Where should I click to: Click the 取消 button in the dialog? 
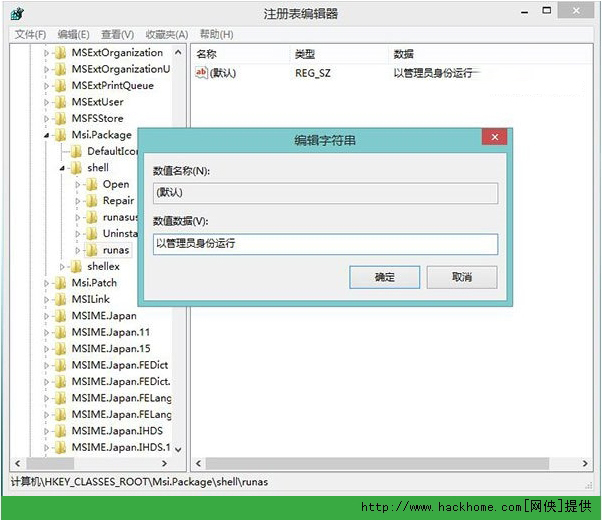click(x=462, y=277)
